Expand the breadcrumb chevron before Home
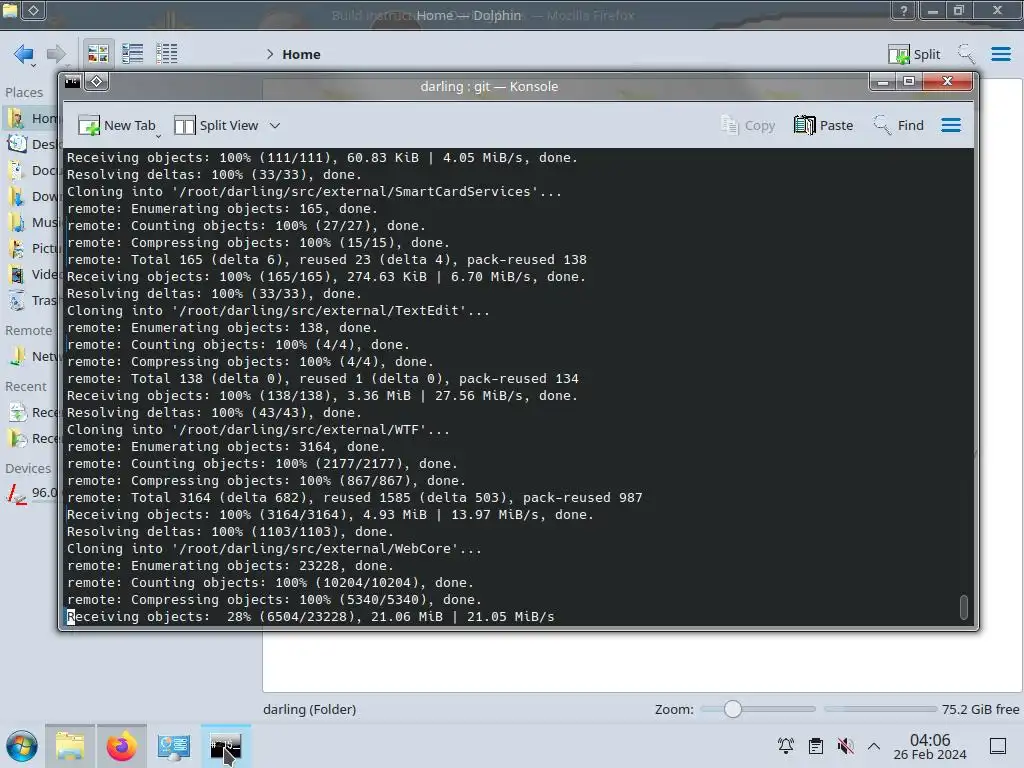This screenshot has height=768, width=1024. (x=270, y=54)
